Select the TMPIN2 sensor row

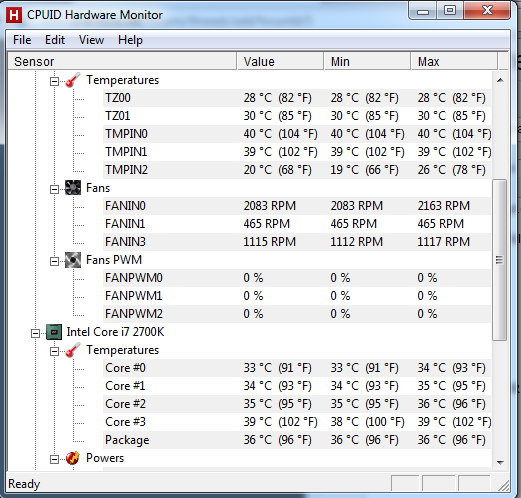tap(297, 170)
